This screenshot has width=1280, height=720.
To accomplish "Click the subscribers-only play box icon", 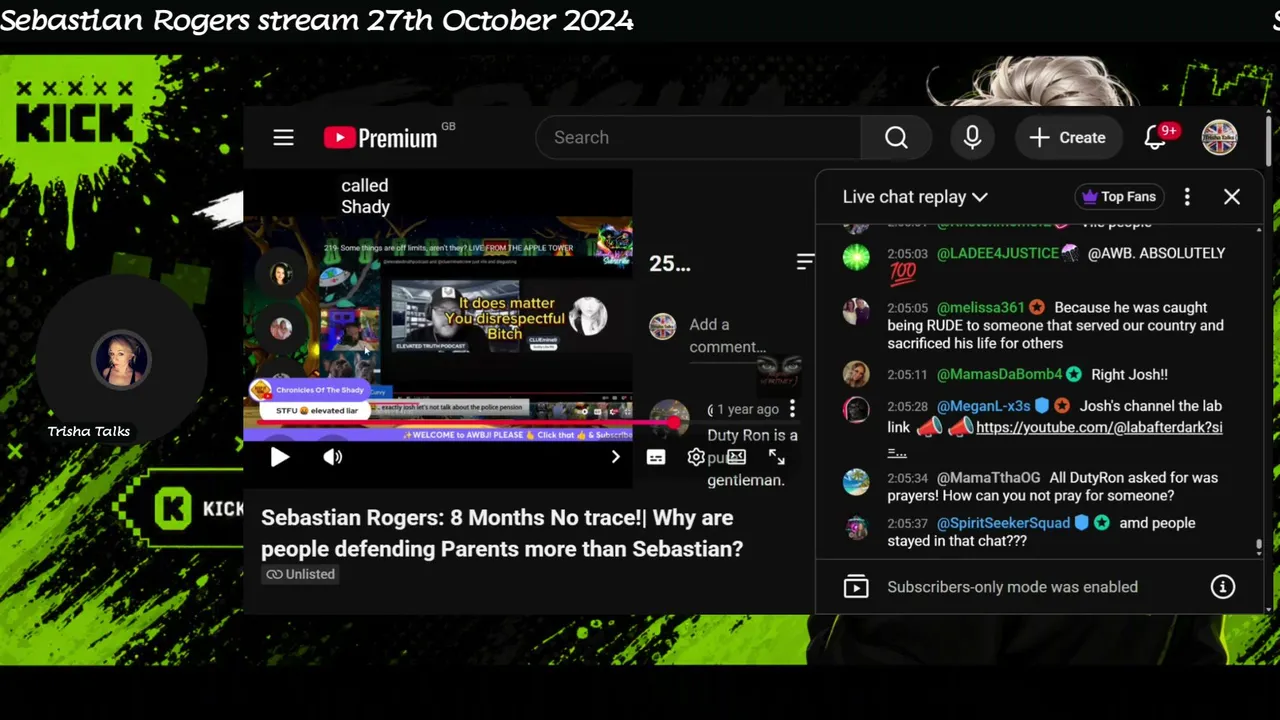I will coord(856,587).
